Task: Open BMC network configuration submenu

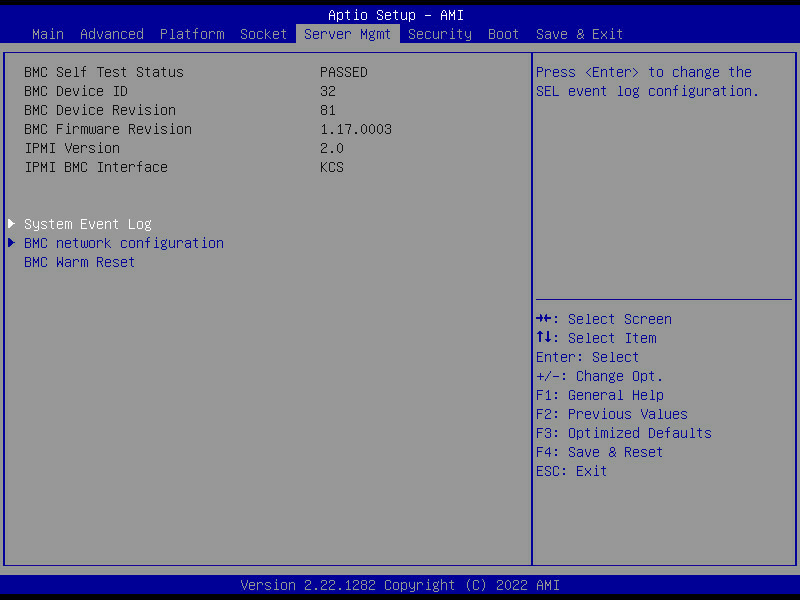Action: tap(124, 243)
